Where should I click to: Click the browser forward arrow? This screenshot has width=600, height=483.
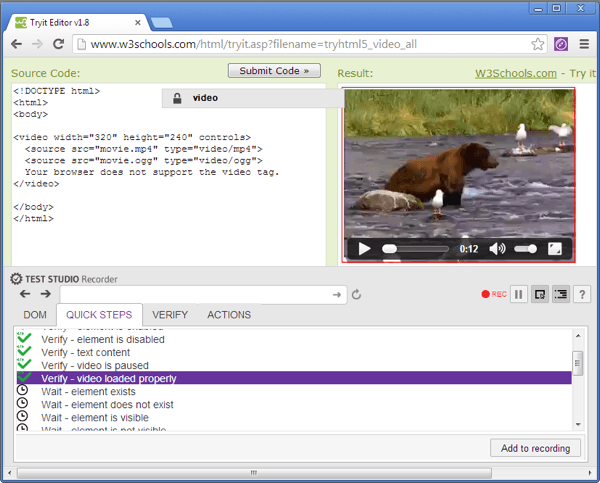click(37, 44)
